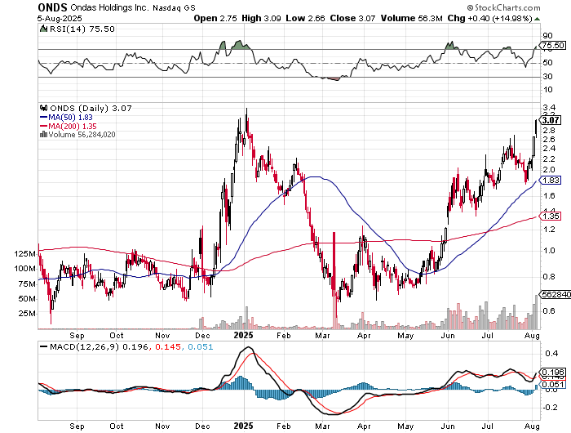Click the volume value tag on the right axis
This screenshot has height=433, width=571.
[556, 294]
